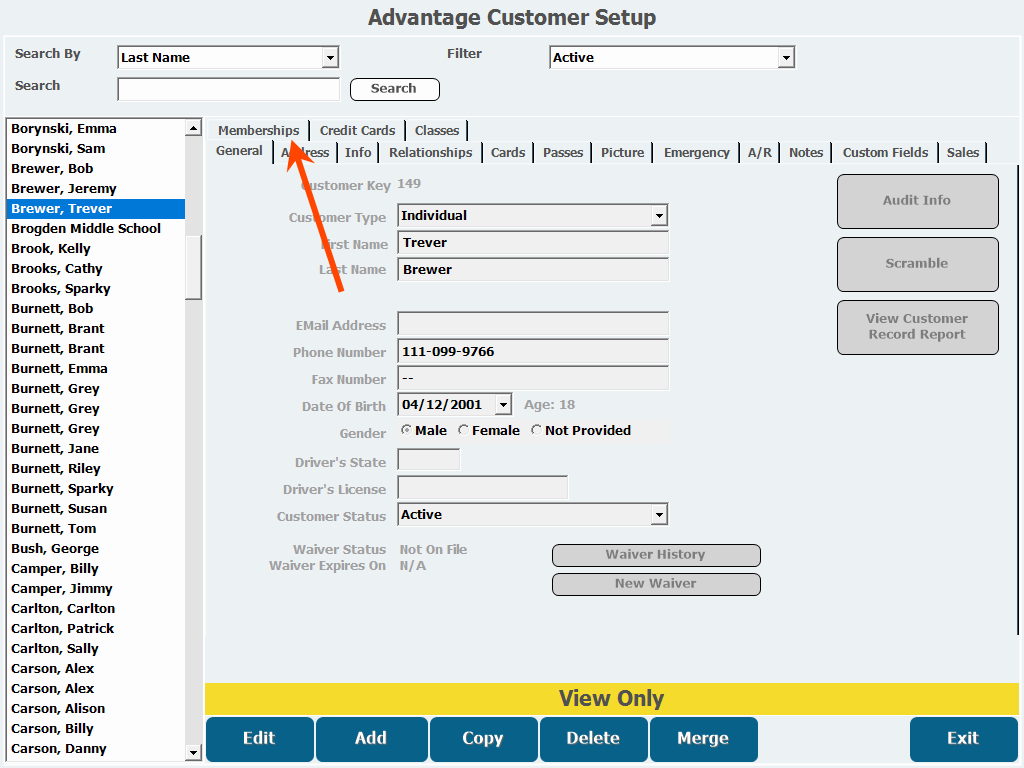
Task: Click the Edit button
Action: click(x=259, y=739)
